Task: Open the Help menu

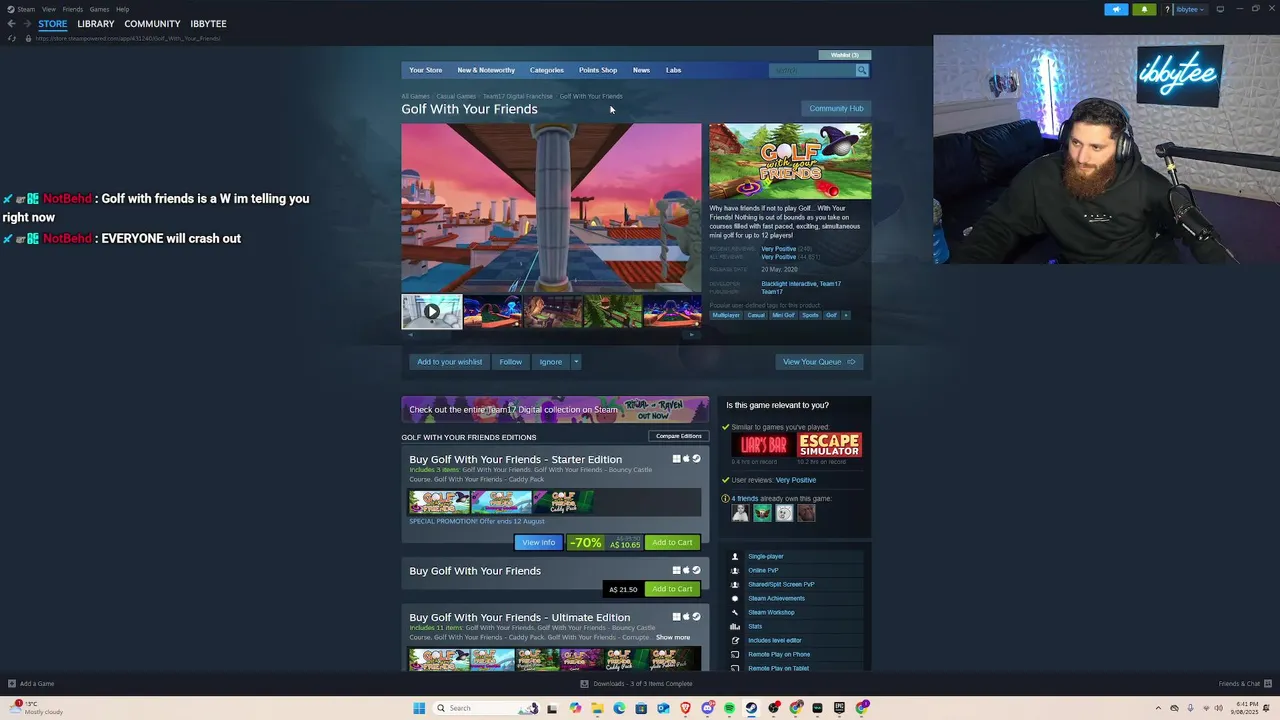Action: [x=122, y=9]
